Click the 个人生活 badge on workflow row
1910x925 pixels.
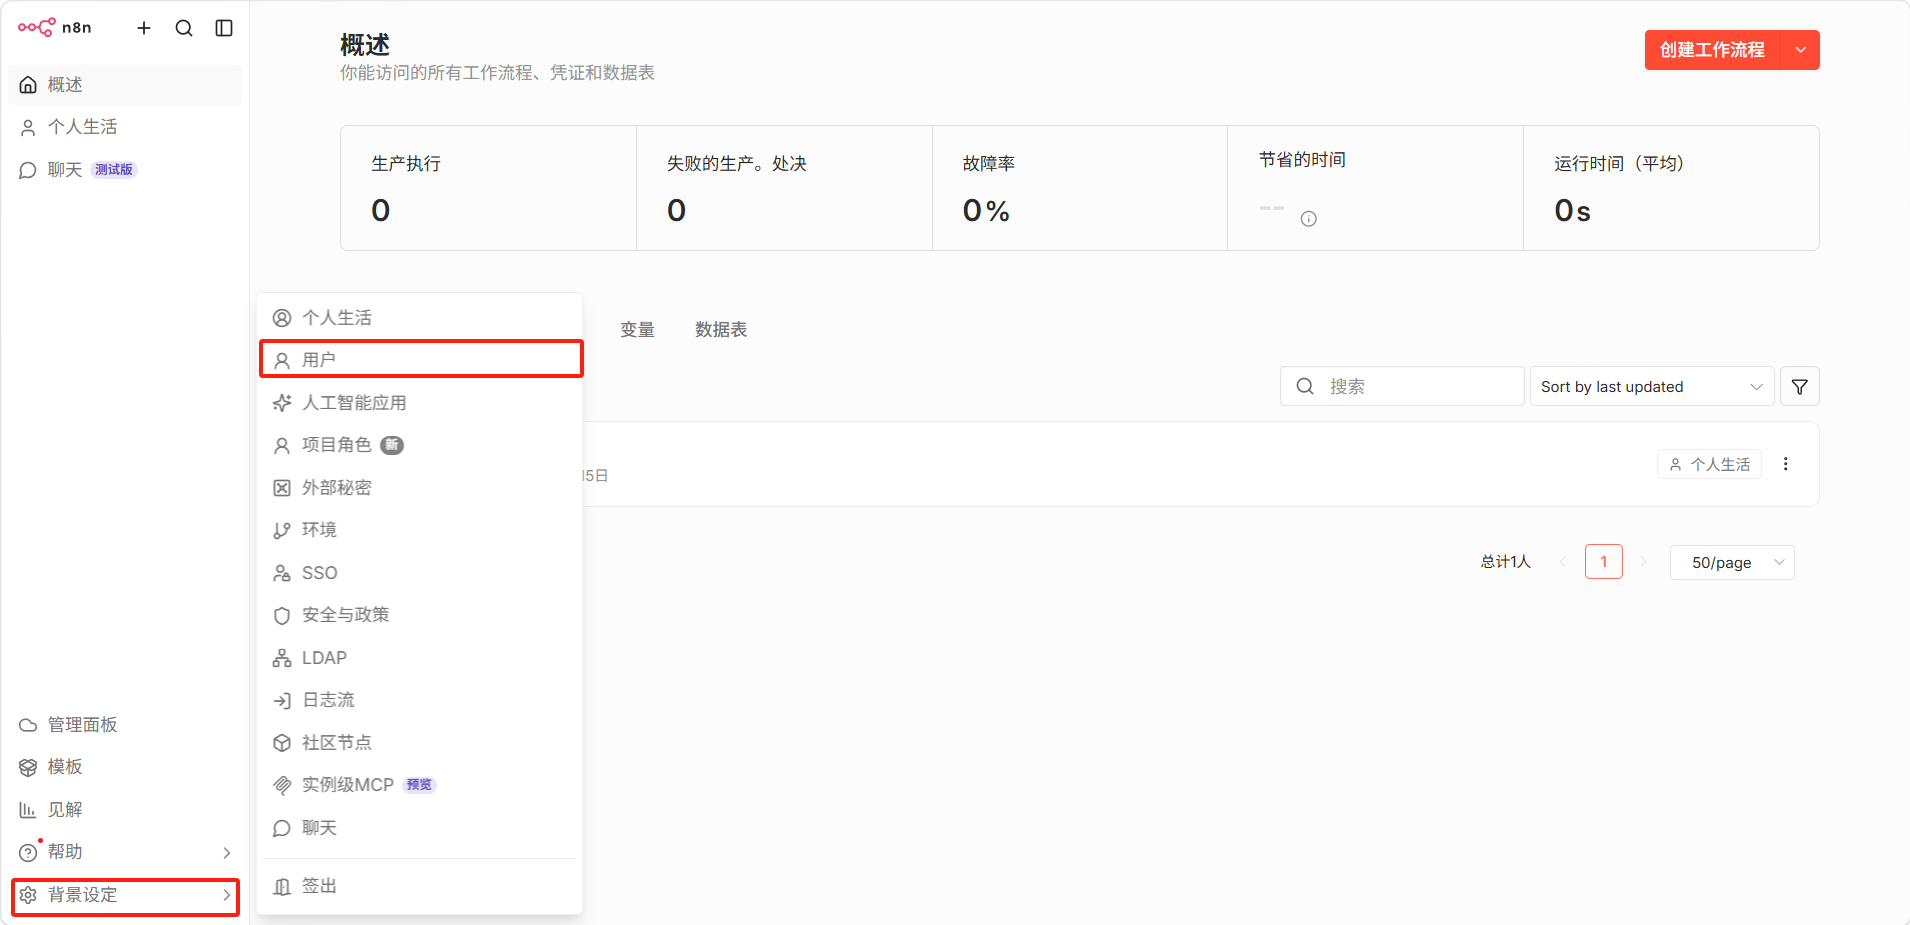point(1709,464)
